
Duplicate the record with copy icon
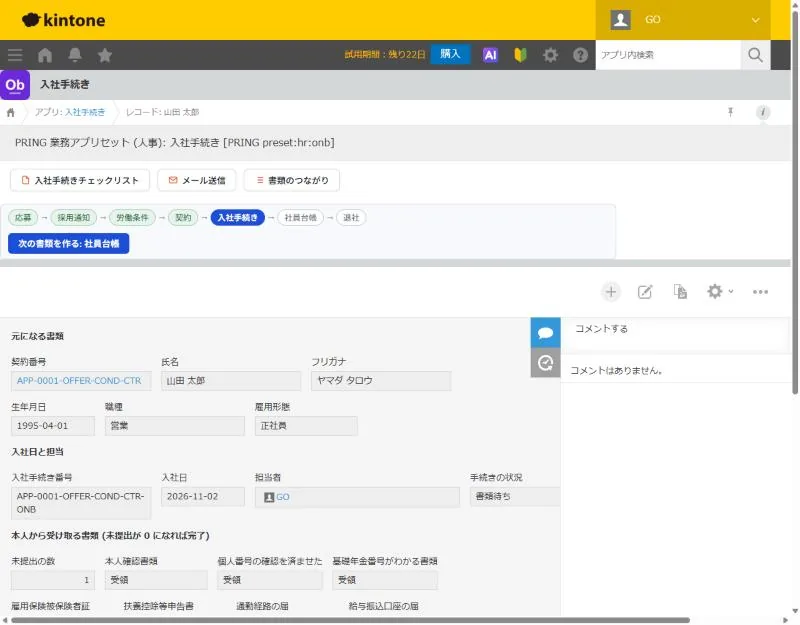point(680,292)
